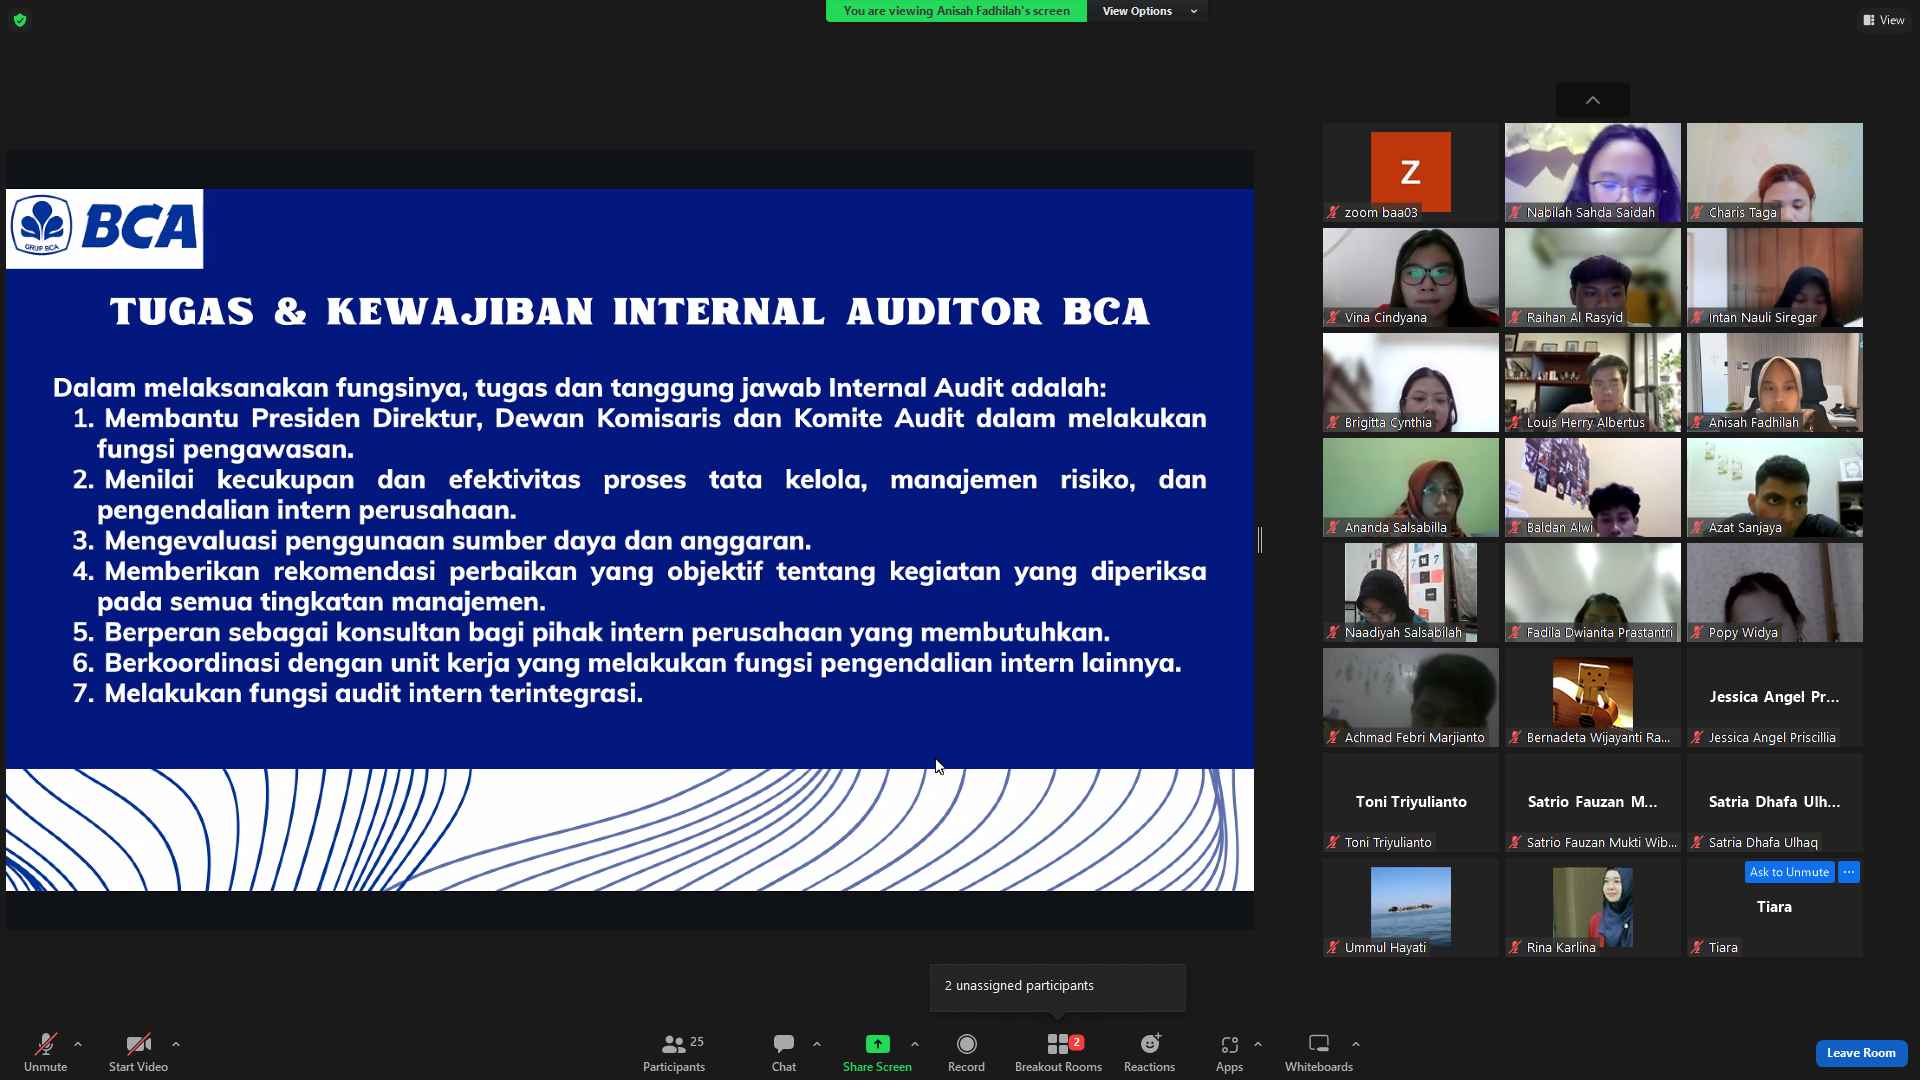This screenshot has width=1920, height=1080.
Task: Expand the Apps options arrow
Action: 1258,1044
